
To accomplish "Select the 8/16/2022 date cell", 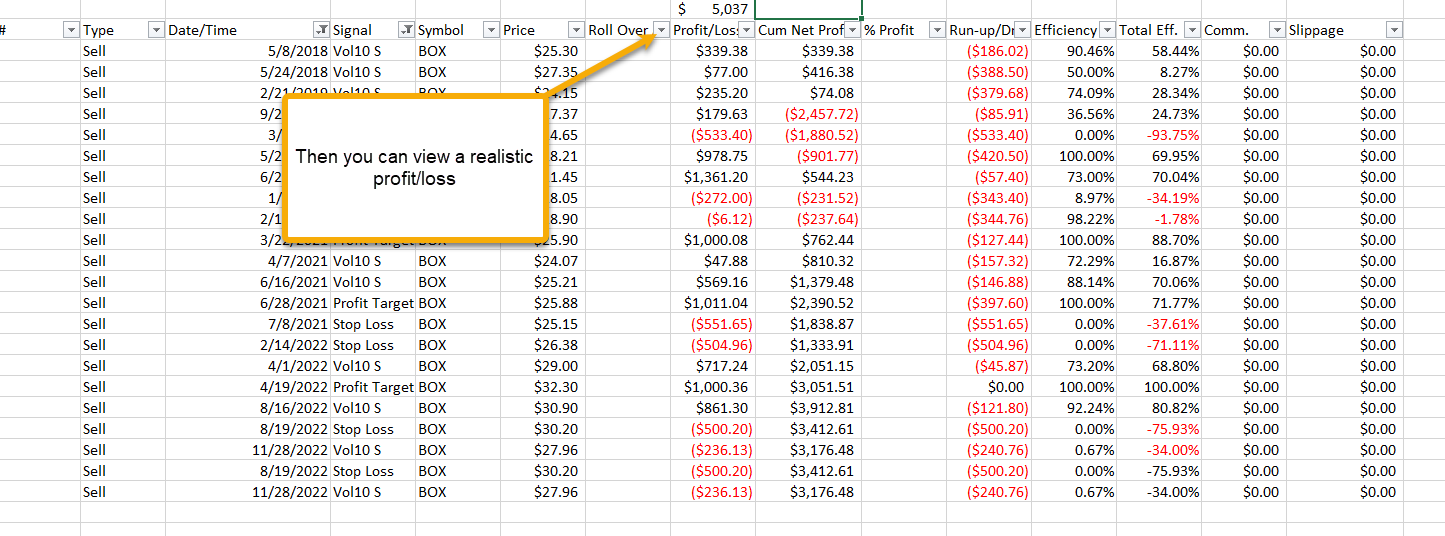I will point(247,408).
